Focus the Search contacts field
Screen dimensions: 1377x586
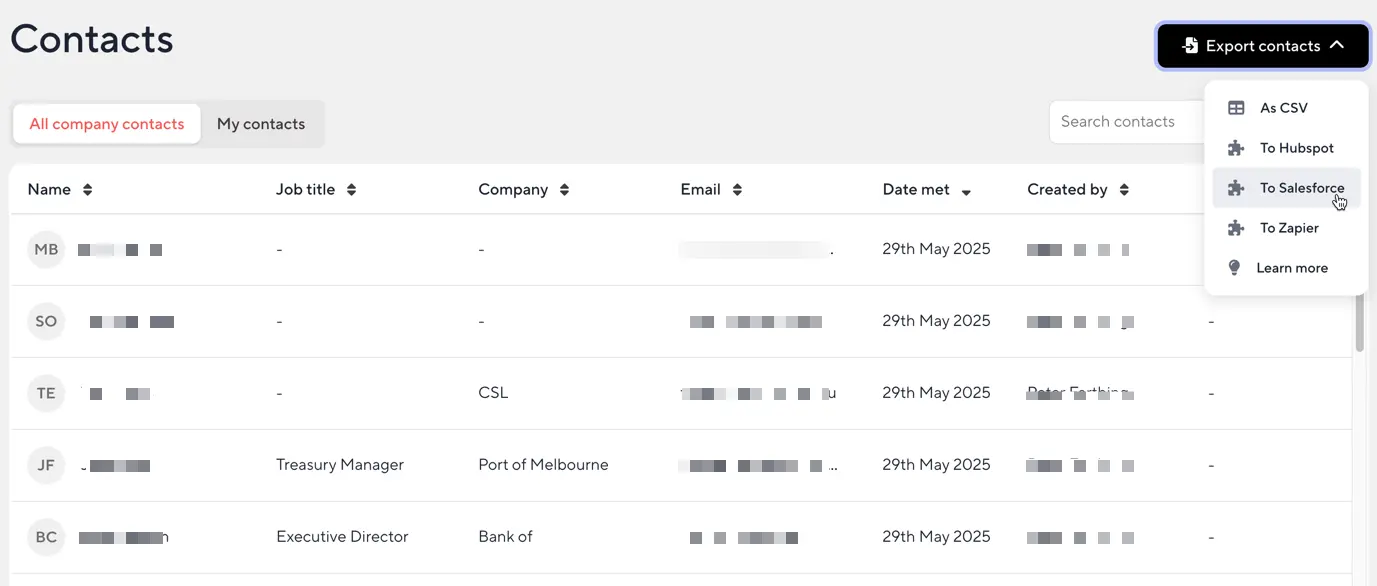1127,122
